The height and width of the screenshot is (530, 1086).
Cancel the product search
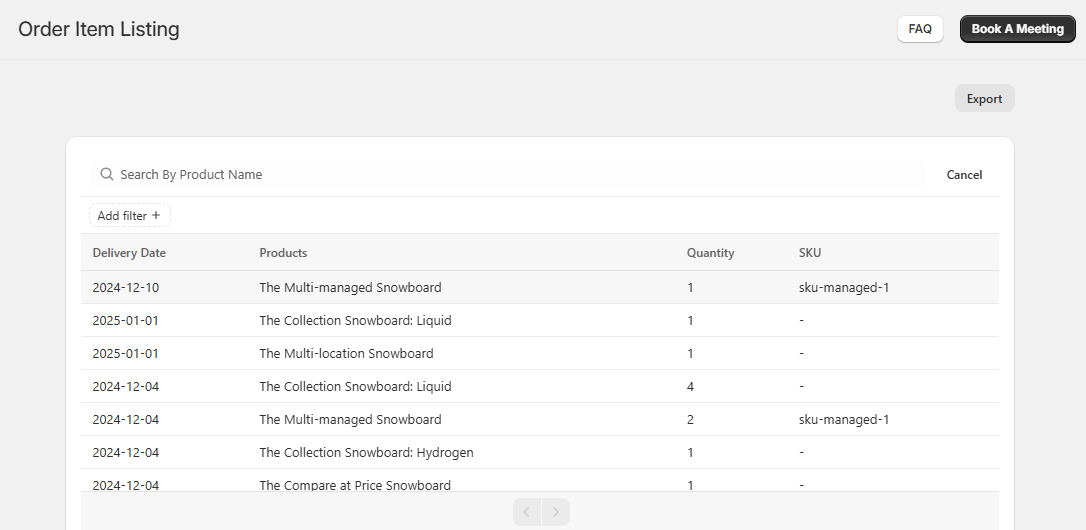coord(964,175)
